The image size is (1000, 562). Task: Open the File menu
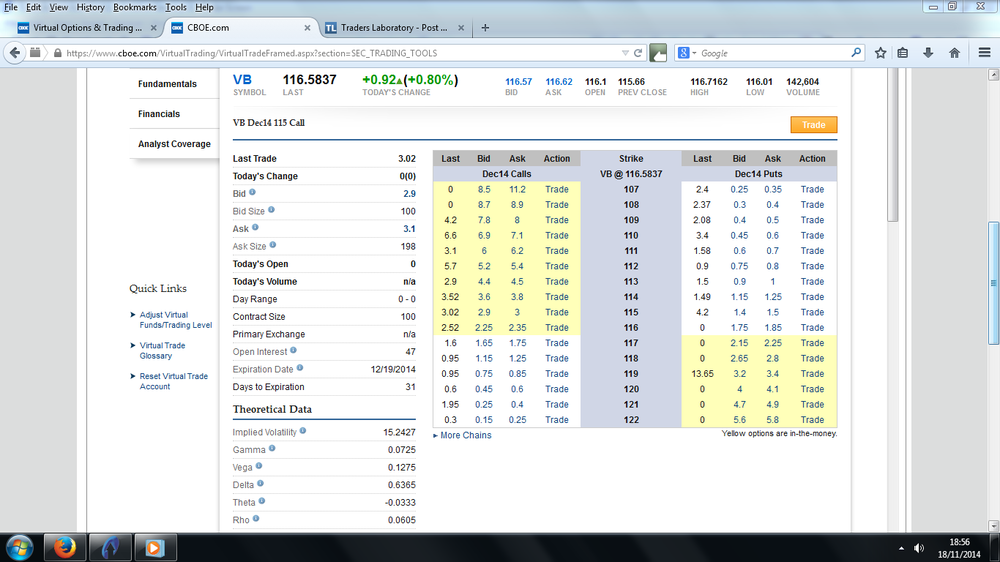[11, 7]
